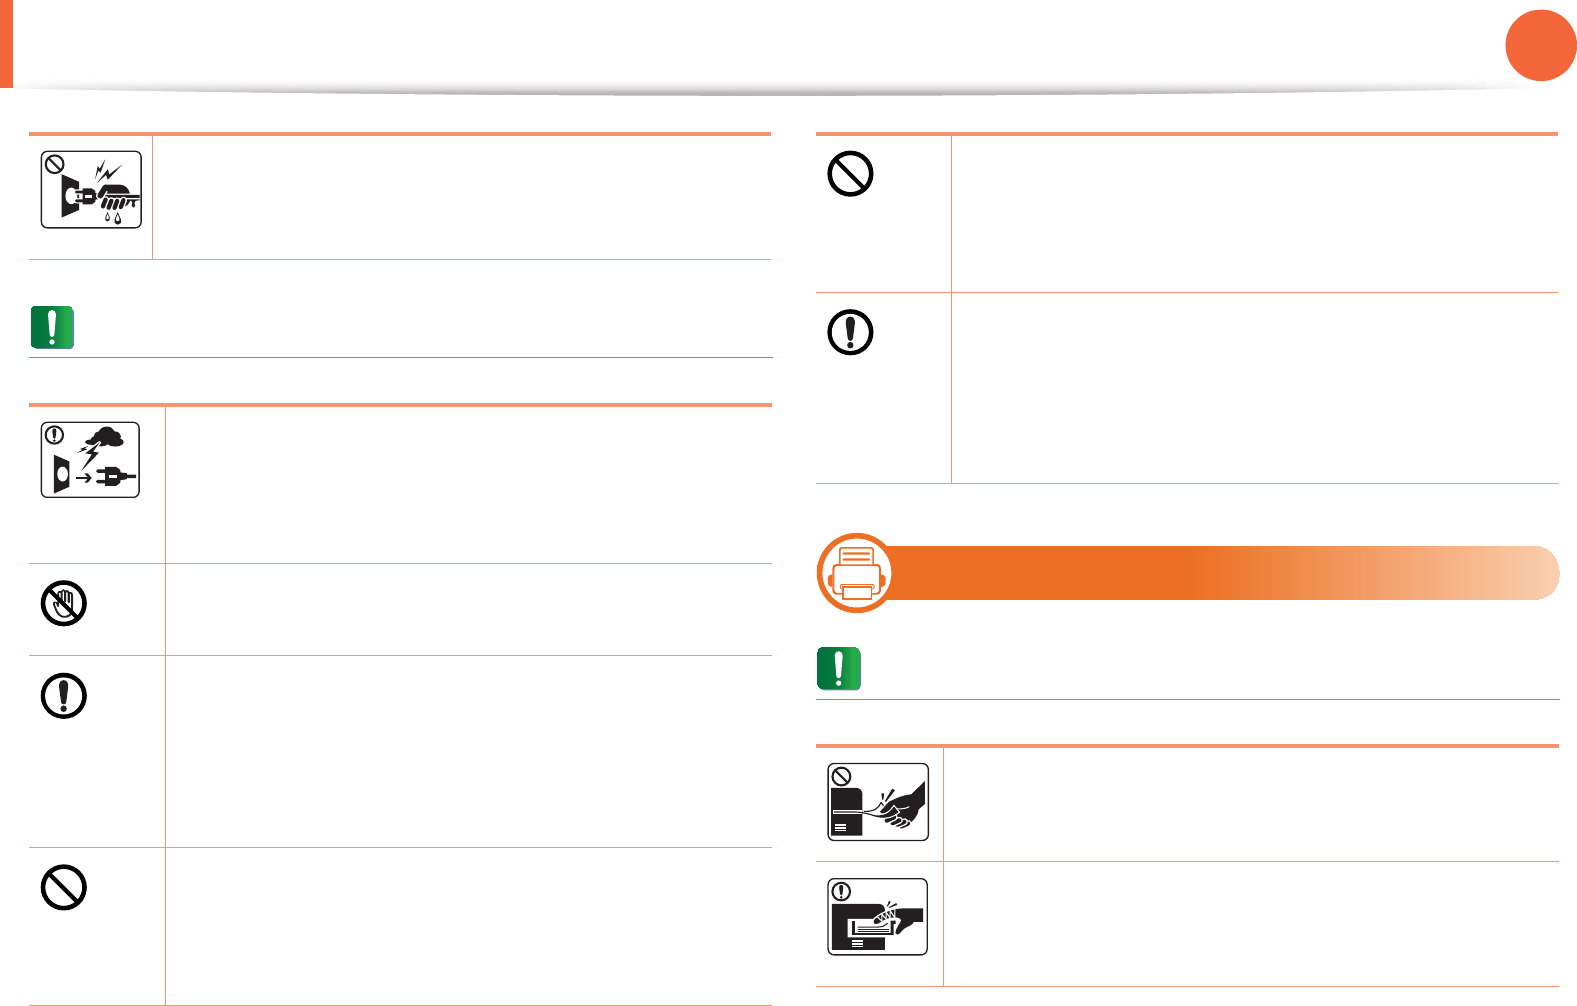The width and height of the screenshot is (1577, 1006).
Task: Click blank cell beside lightning unplug icon
Action: coord(468,484)
